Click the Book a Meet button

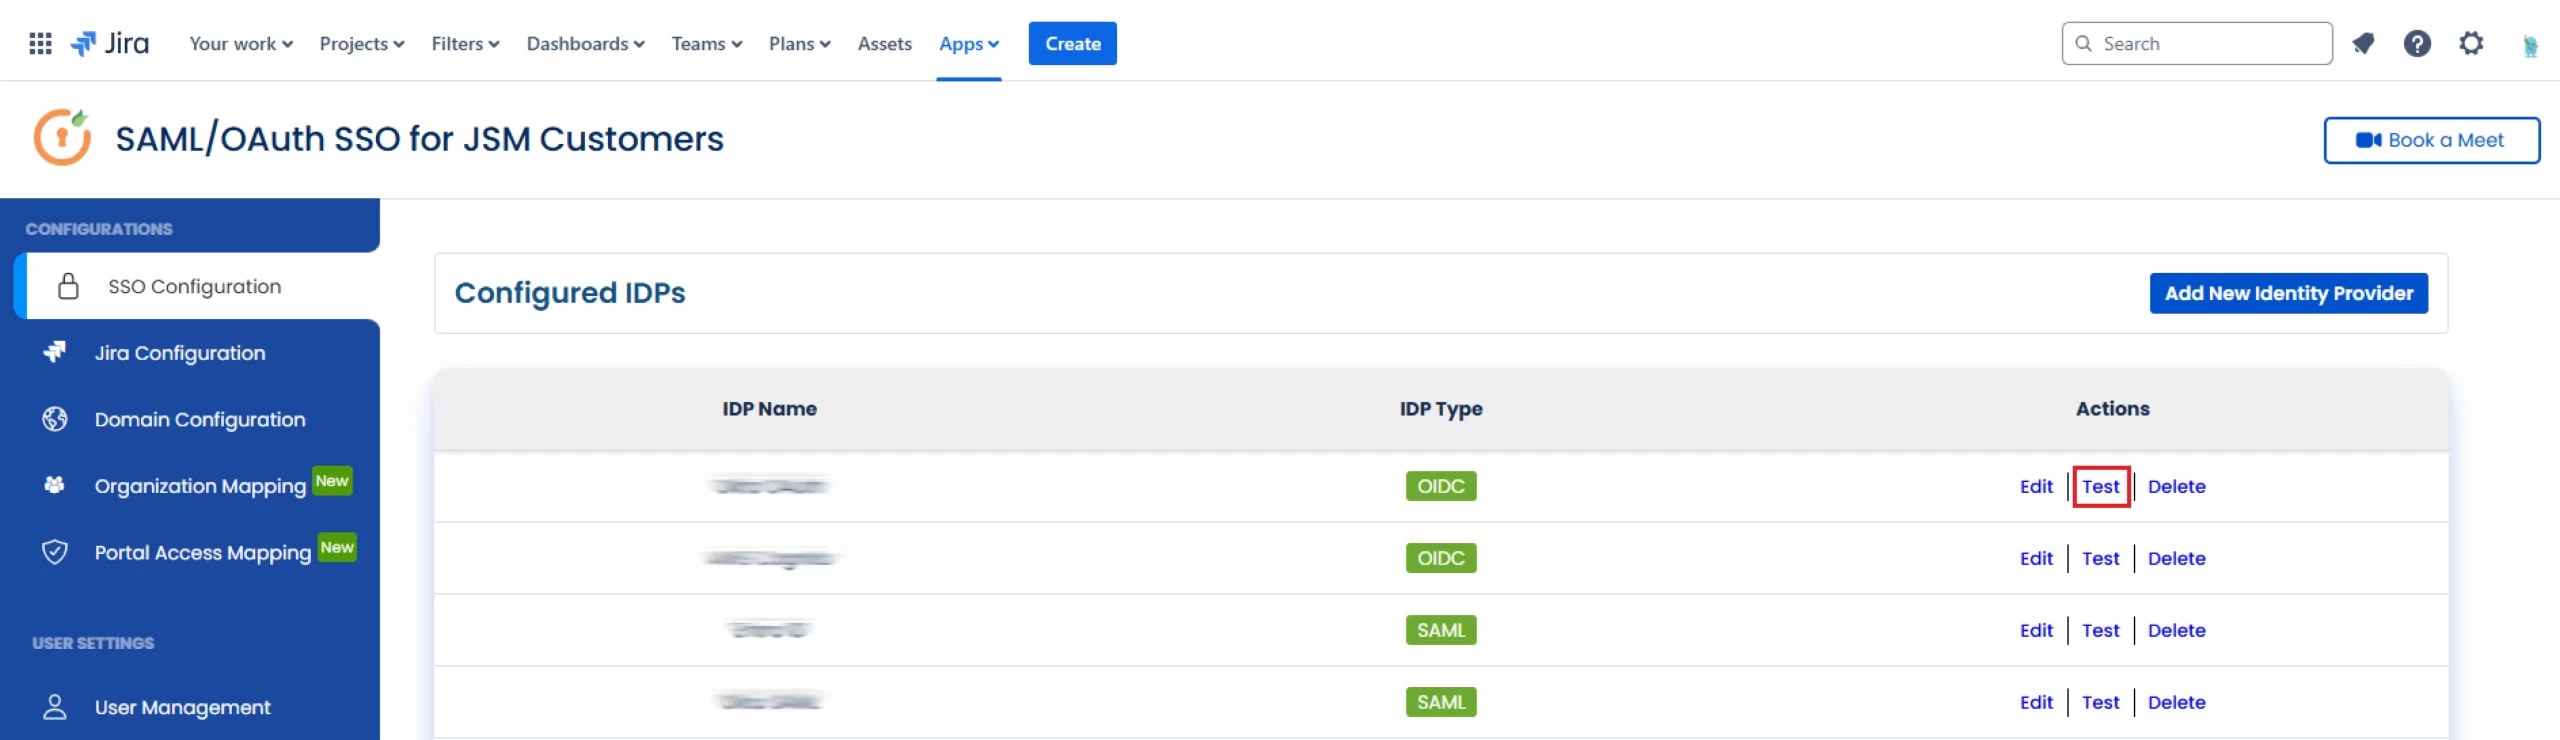pos(2431,140)
